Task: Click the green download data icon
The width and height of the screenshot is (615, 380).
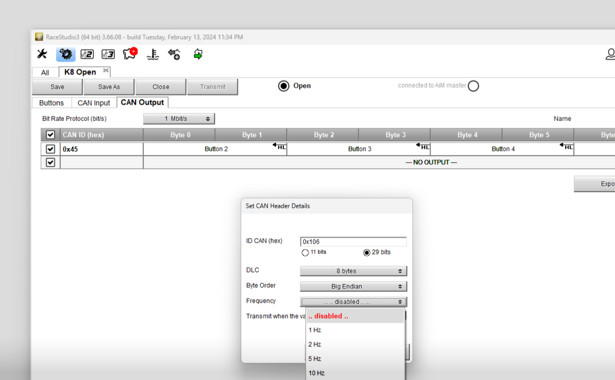Action: [198, 54]
